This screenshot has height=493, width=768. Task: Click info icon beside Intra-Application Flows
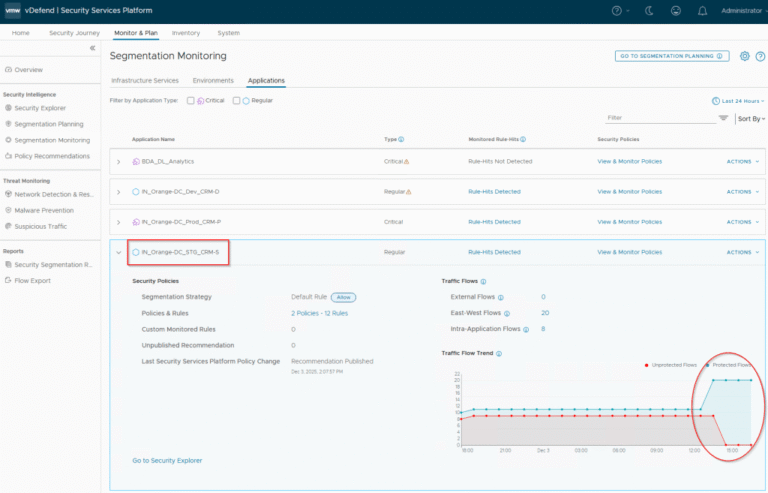pyautogui.click(x=526, y=329)
